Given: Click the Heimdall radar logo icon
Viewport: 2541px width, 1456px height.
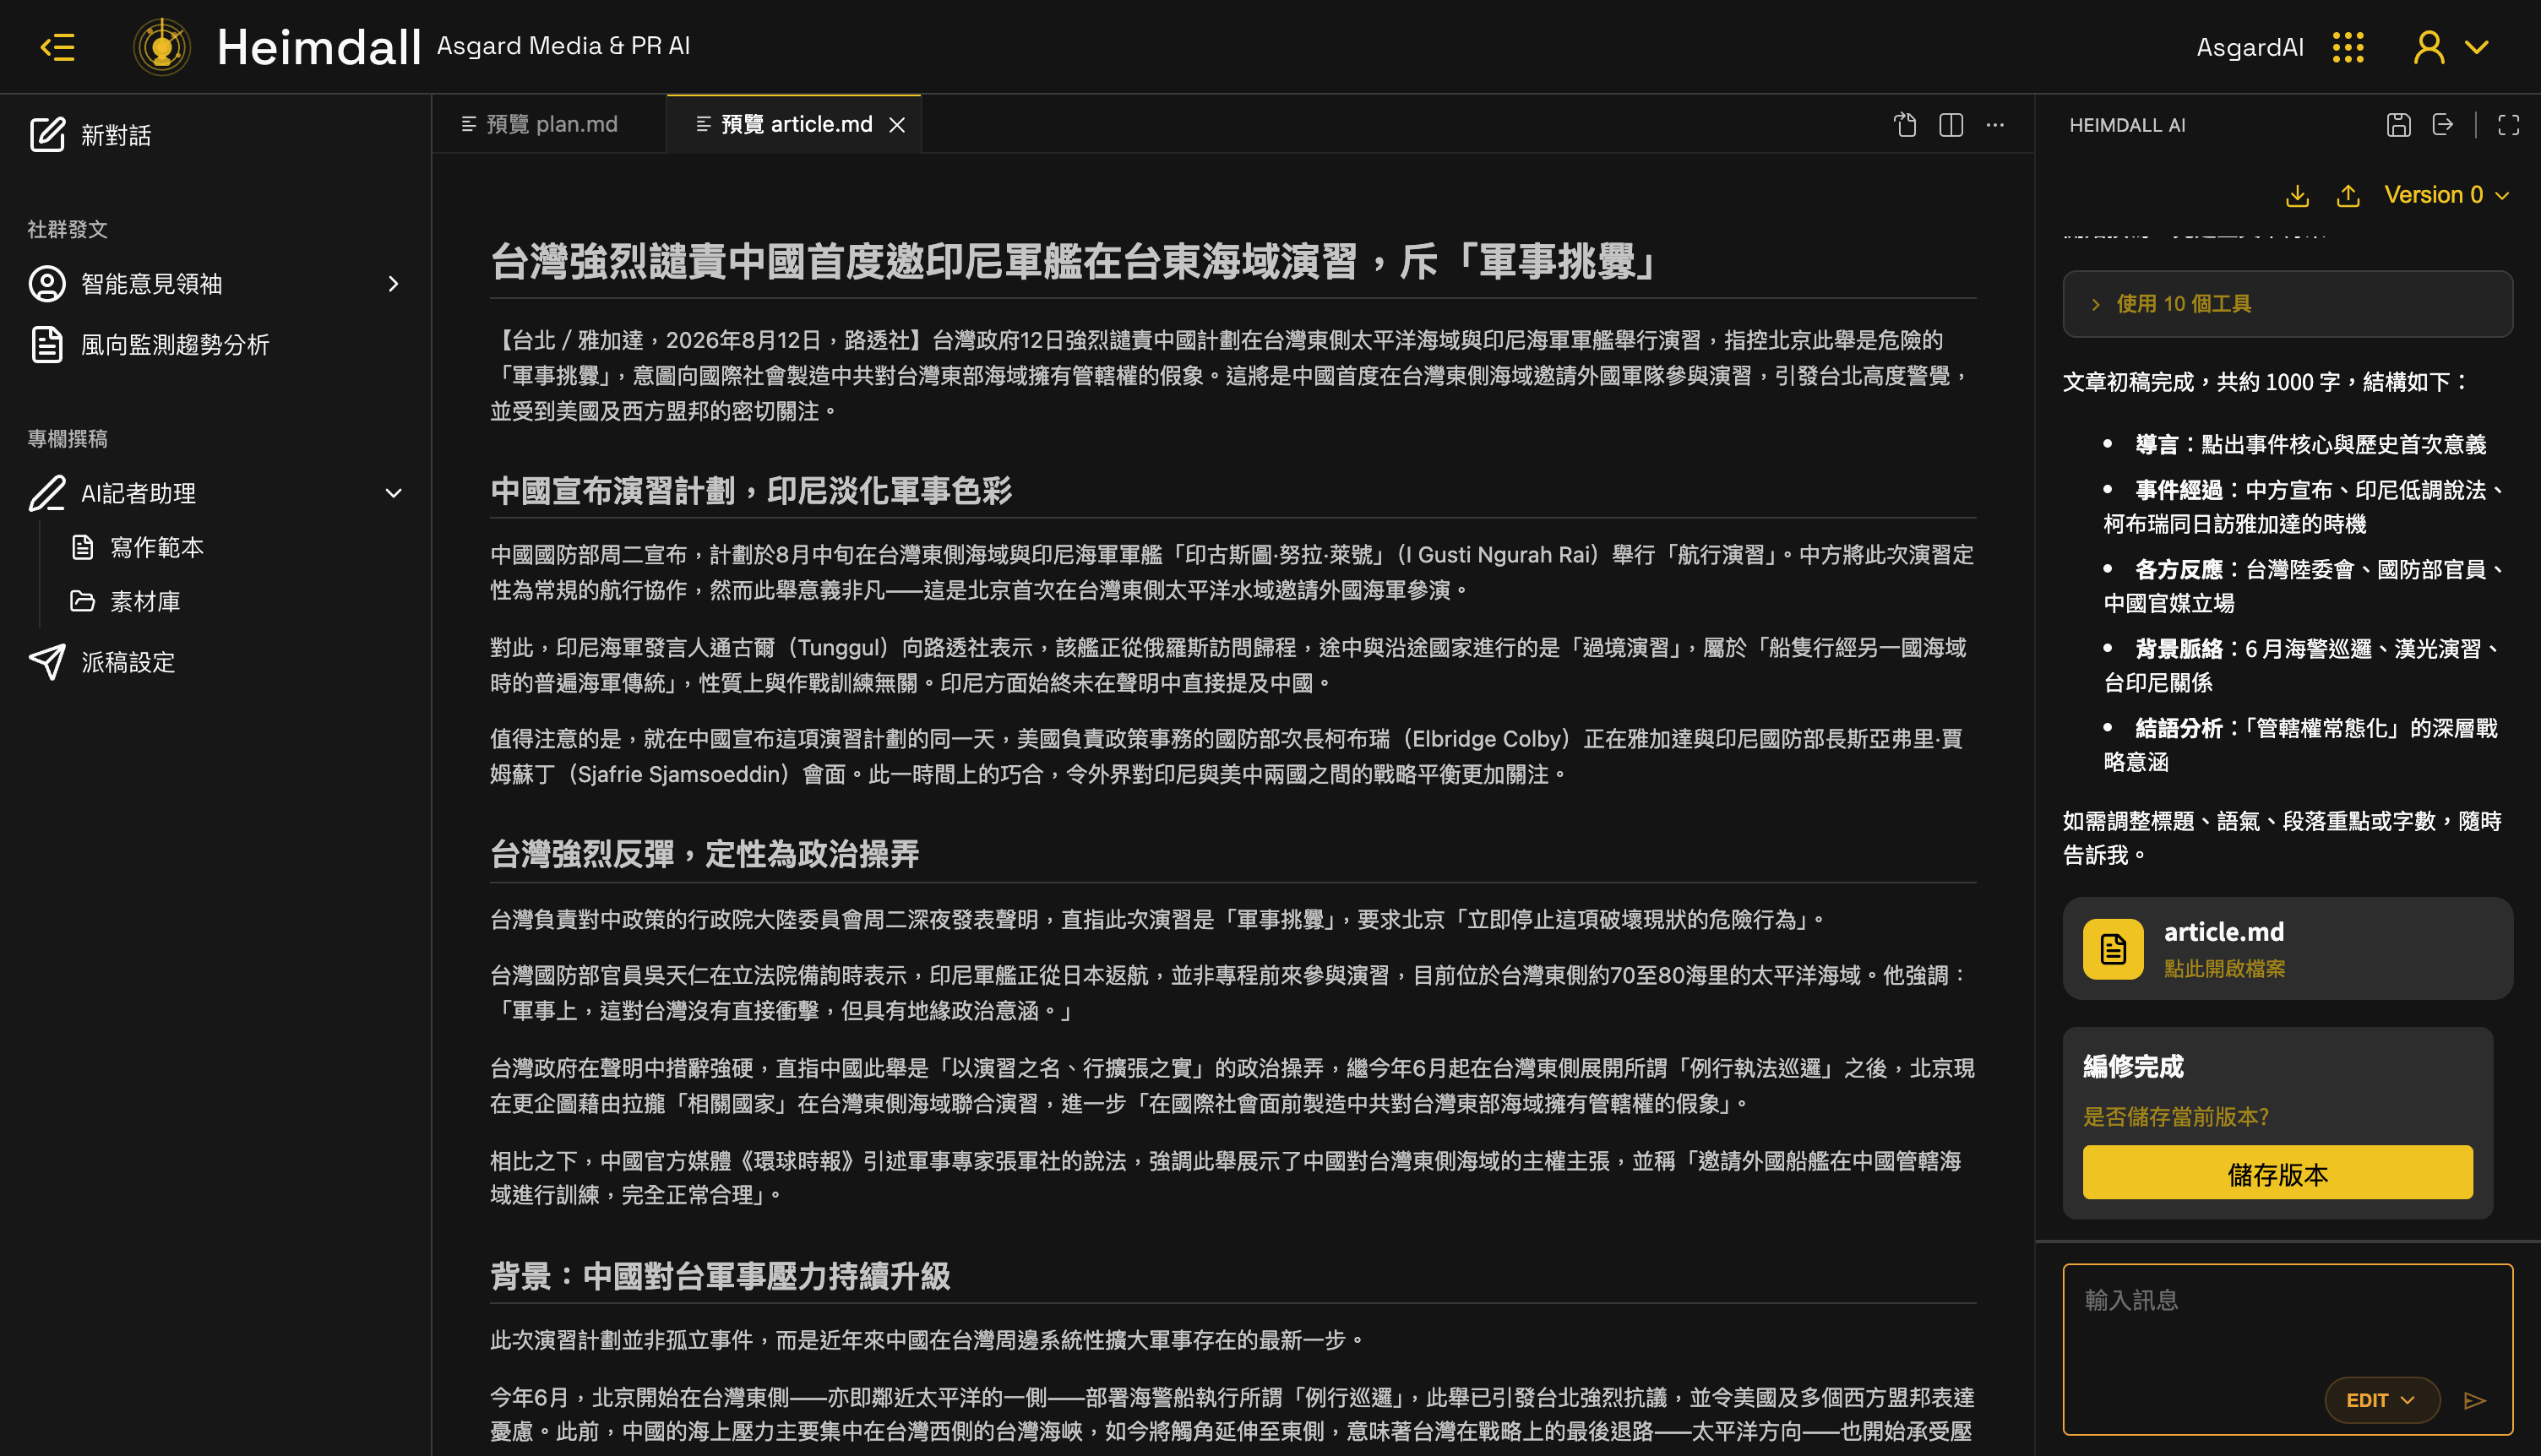Looking at the screenshot, I should tap(162, 46).
